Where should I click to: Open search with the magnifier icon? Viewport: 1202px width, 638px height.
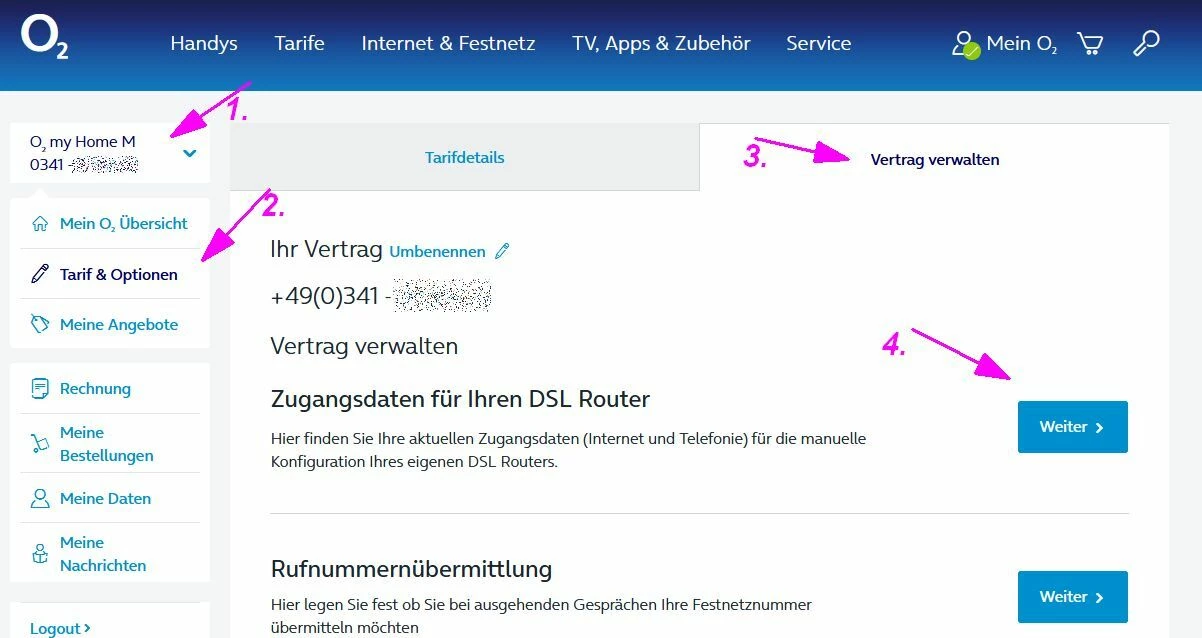(1146, 43)
